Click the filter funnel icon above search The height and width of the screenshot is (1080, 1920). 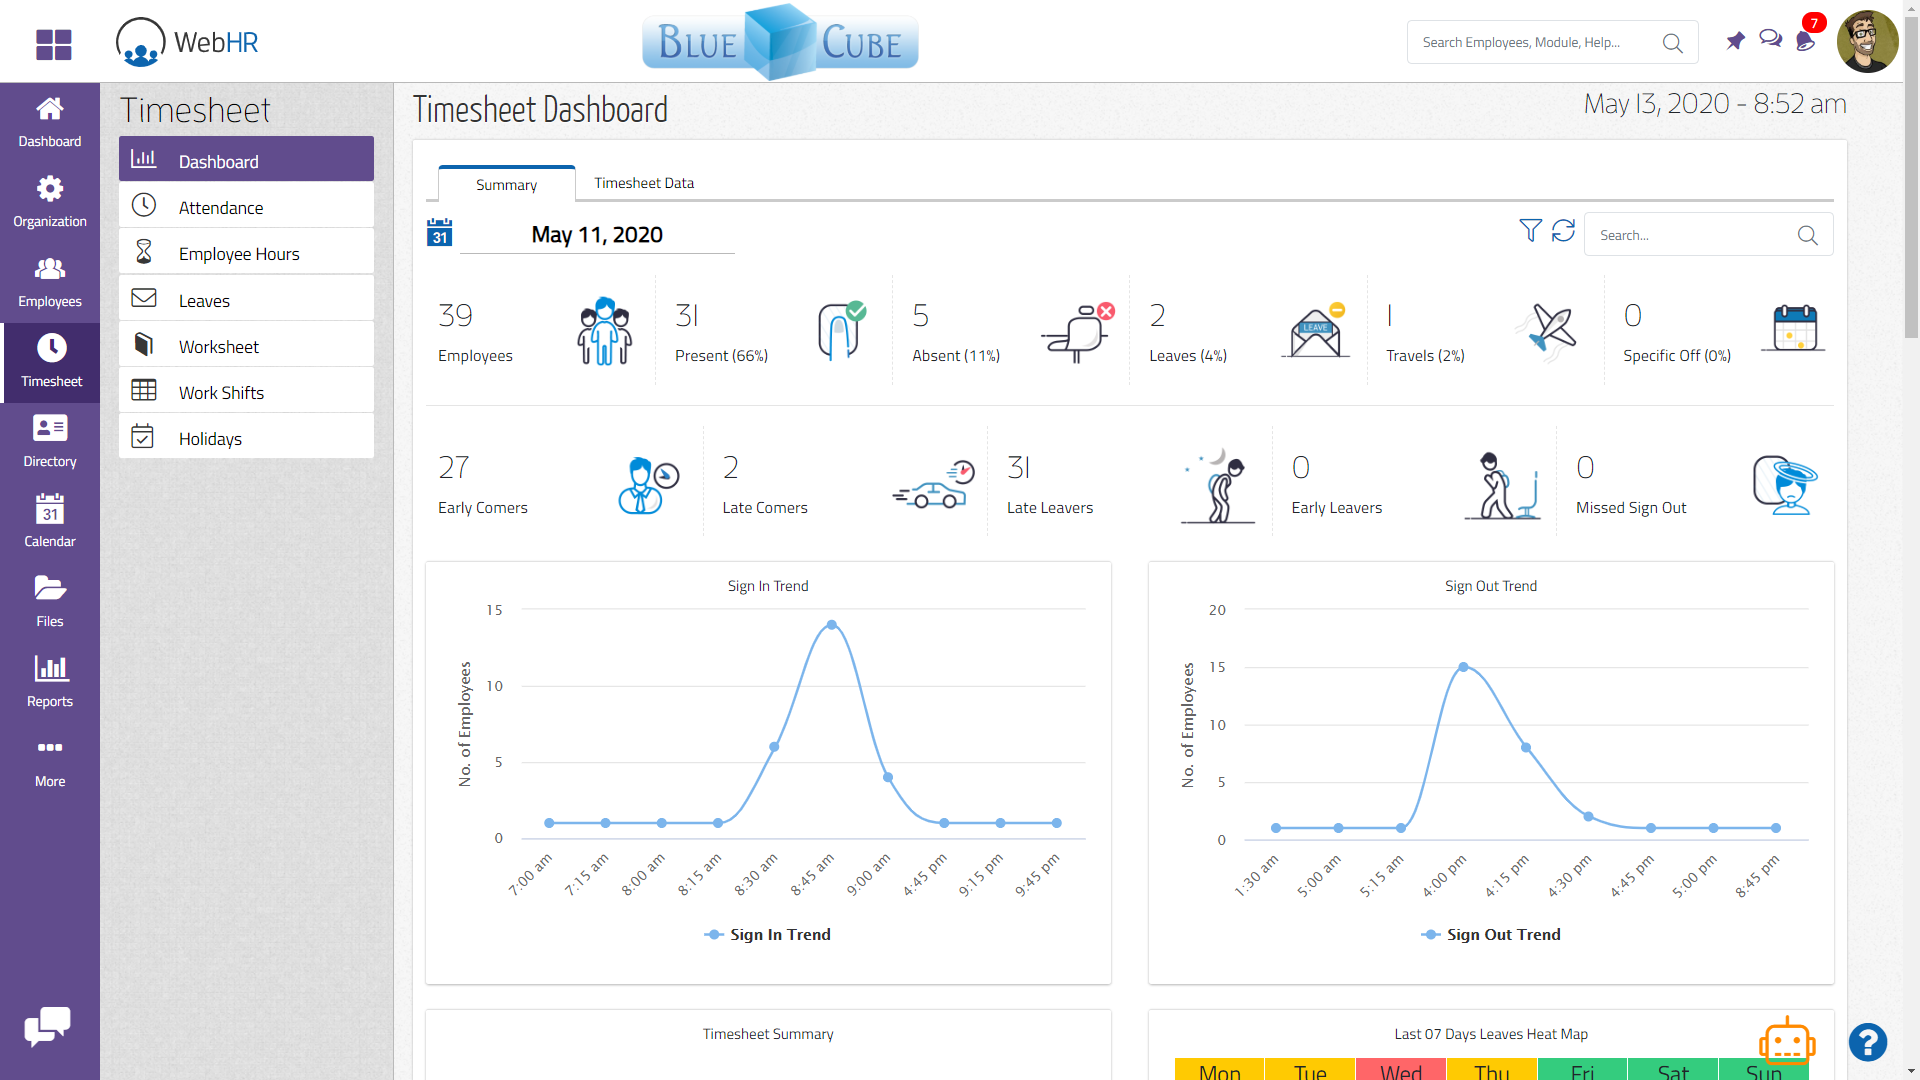pyautogui.click(x=1529, y=230)
